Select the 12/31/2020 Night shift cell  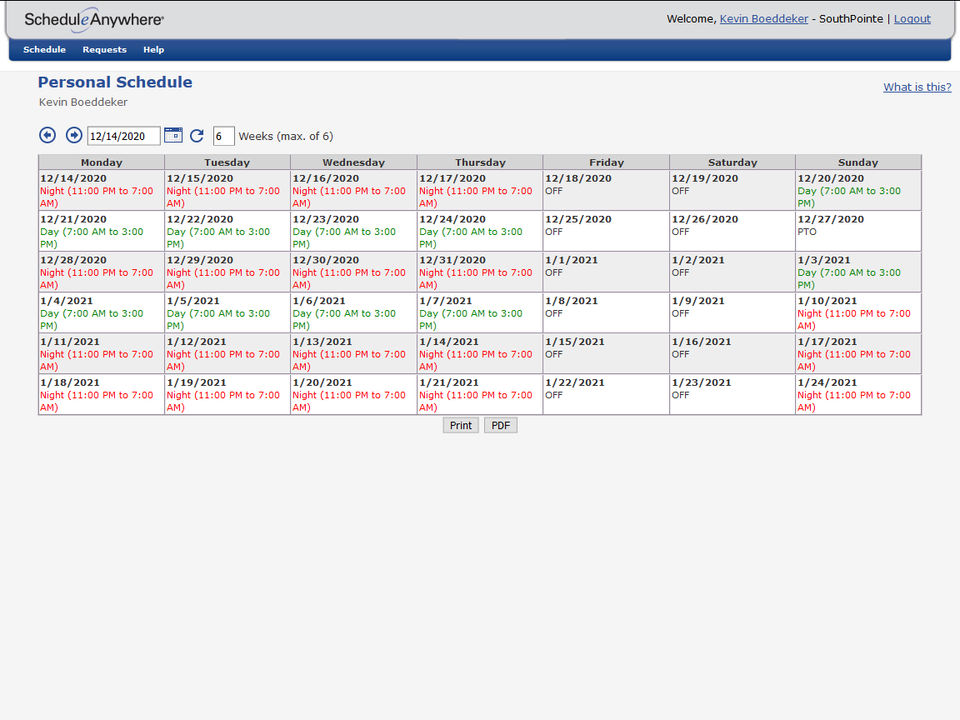pos(479,272)
